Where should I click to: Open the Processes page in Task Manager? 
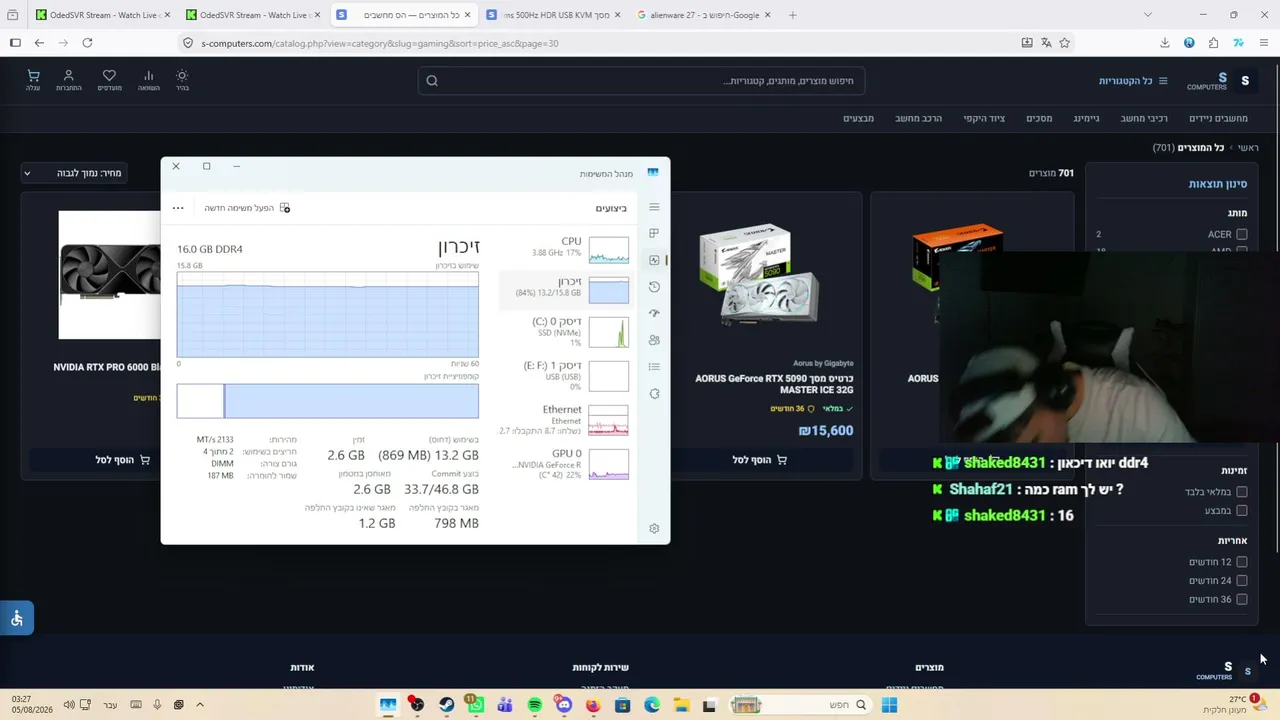[654, 233]
